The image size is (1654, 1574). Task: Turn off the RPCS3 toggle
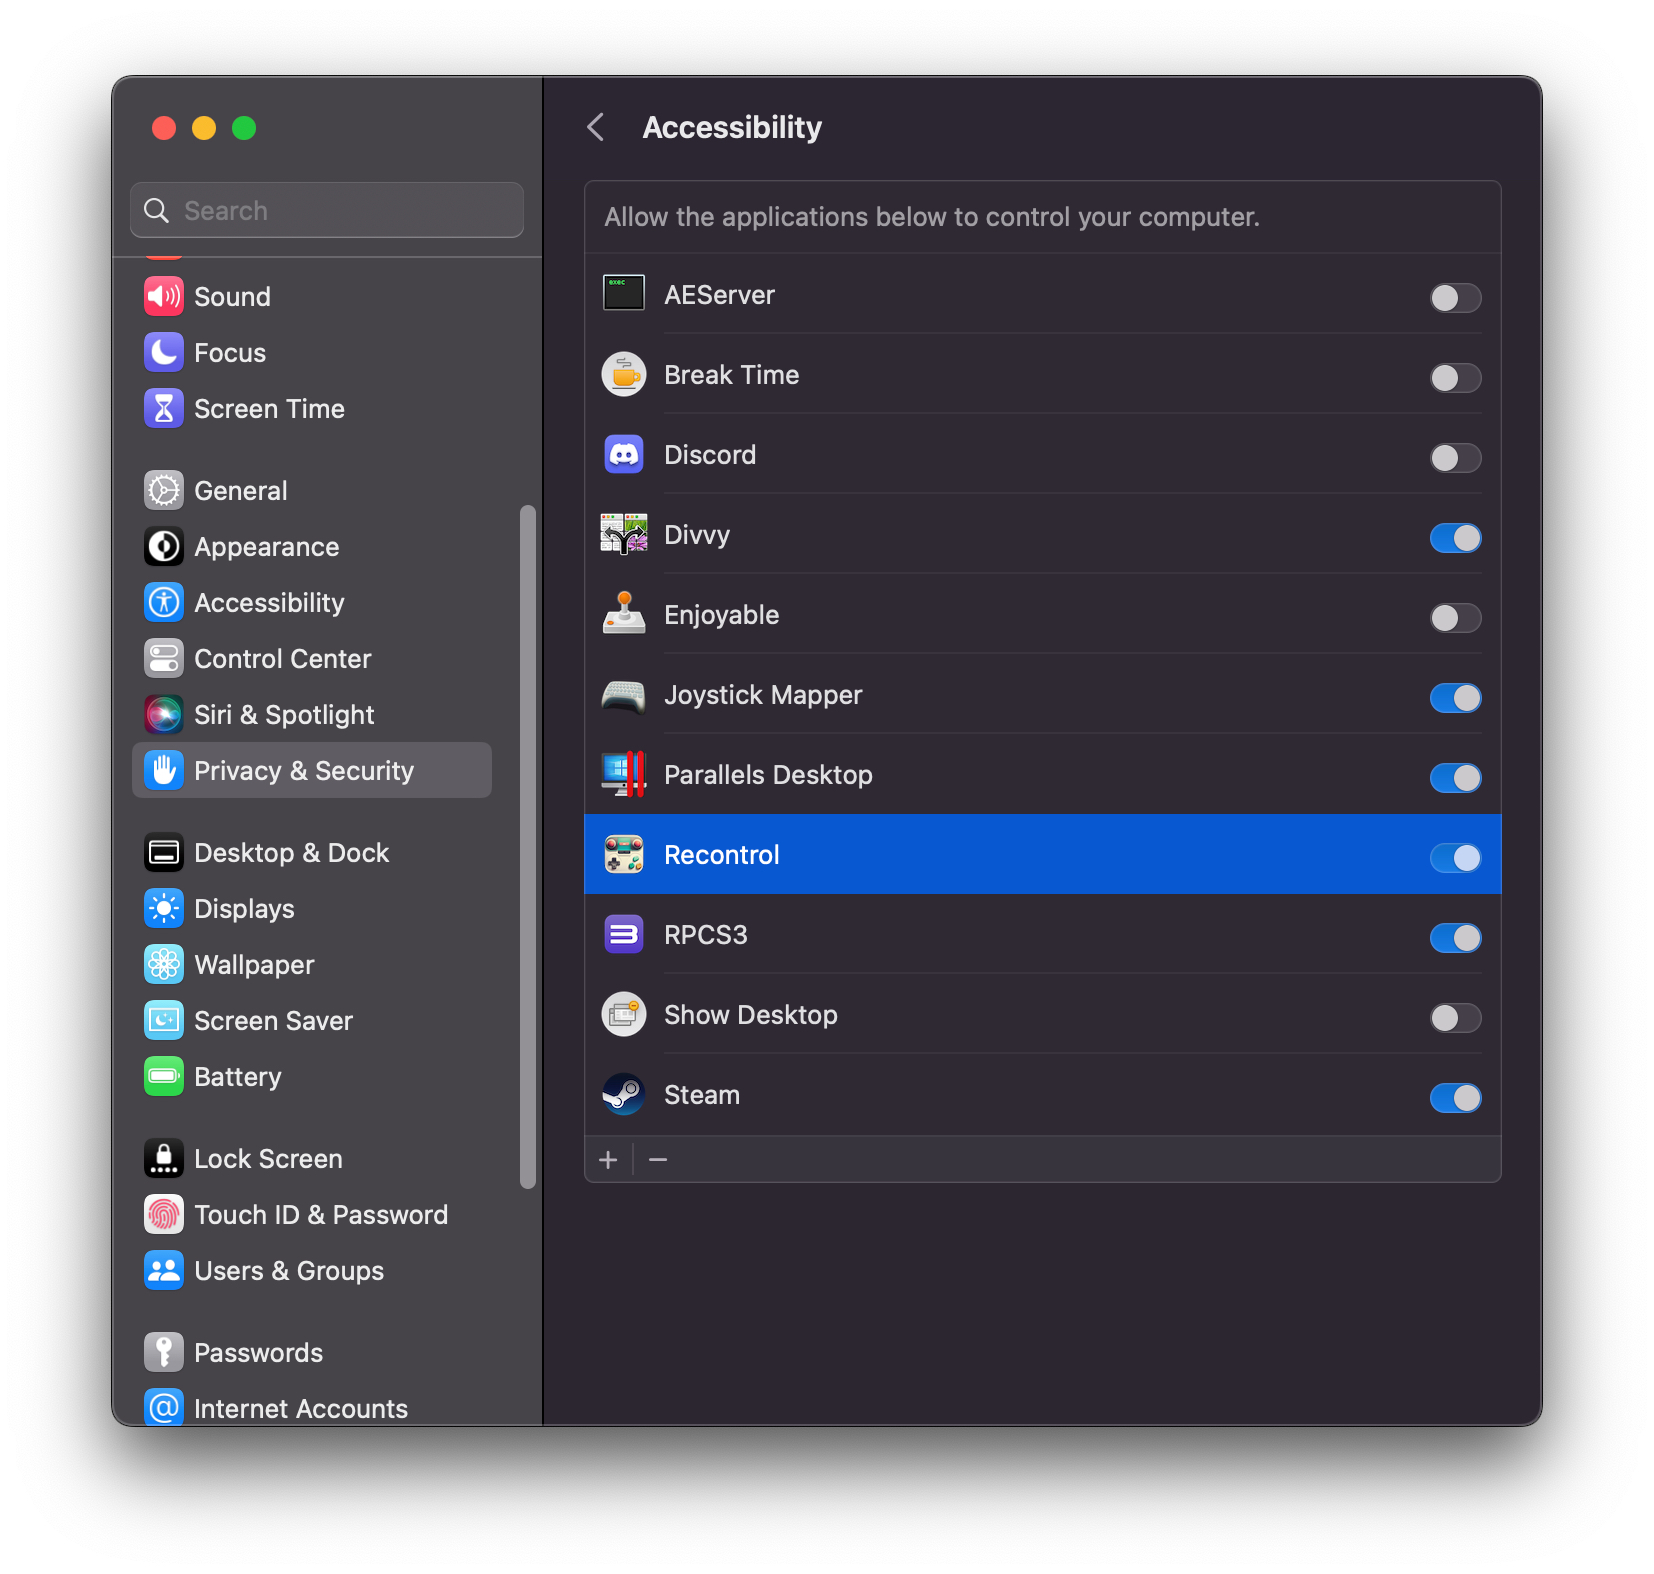point(1455,937)
